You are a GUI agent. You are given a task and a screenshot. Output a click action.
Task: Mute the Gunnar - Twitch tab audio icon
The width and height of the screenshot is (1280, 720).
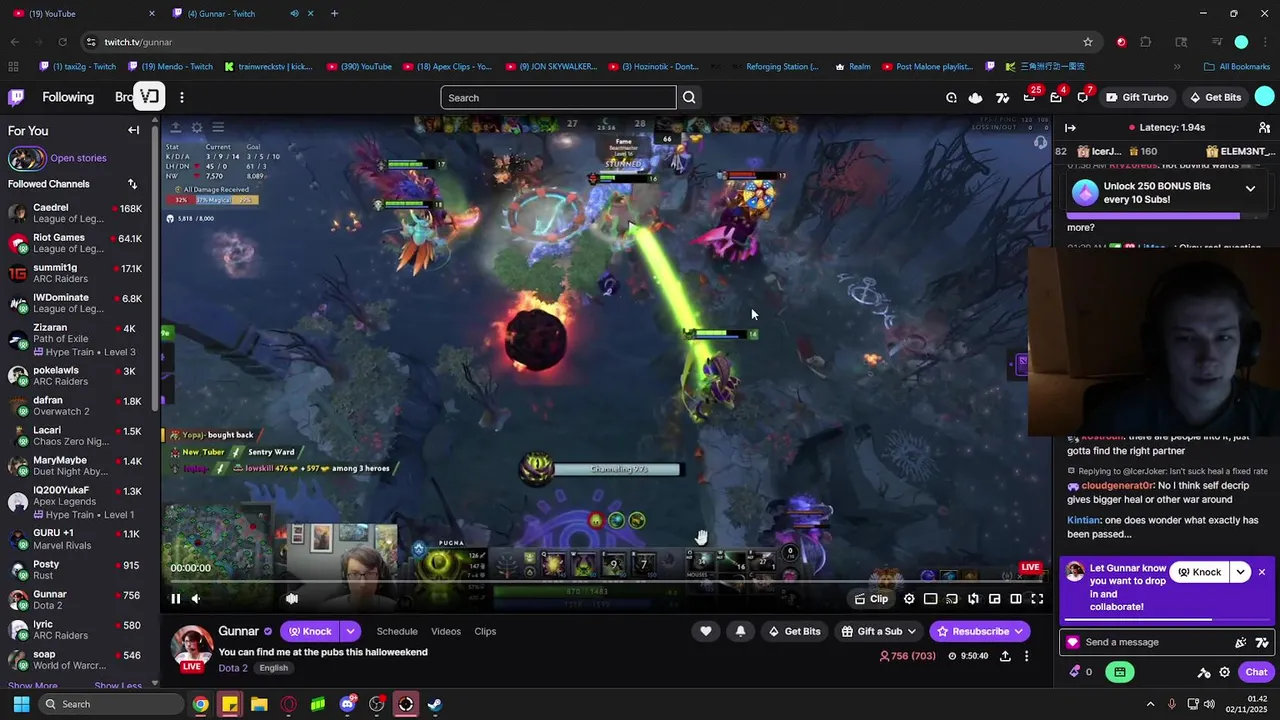294,13
